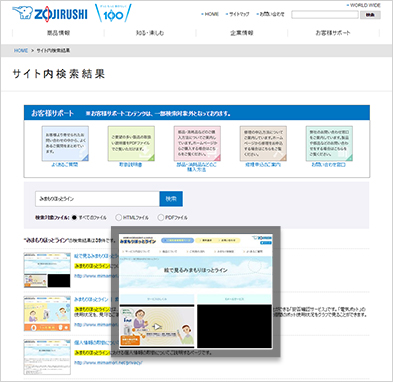Click the みまもりほっとライン logo in popup
This screenshot has height=382, width=393.
(138, 240)
